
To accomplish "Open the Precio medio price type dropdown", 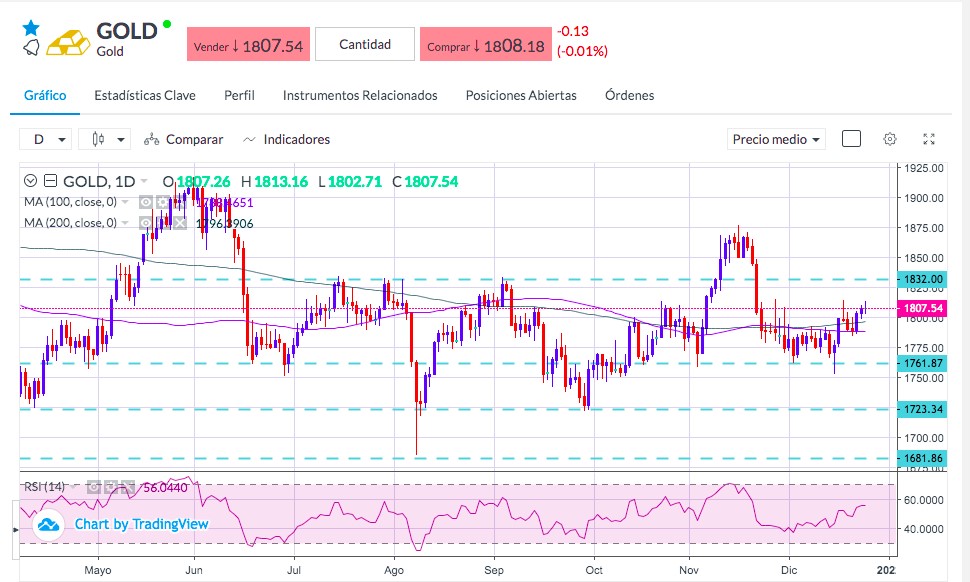I will pos(776,139).
